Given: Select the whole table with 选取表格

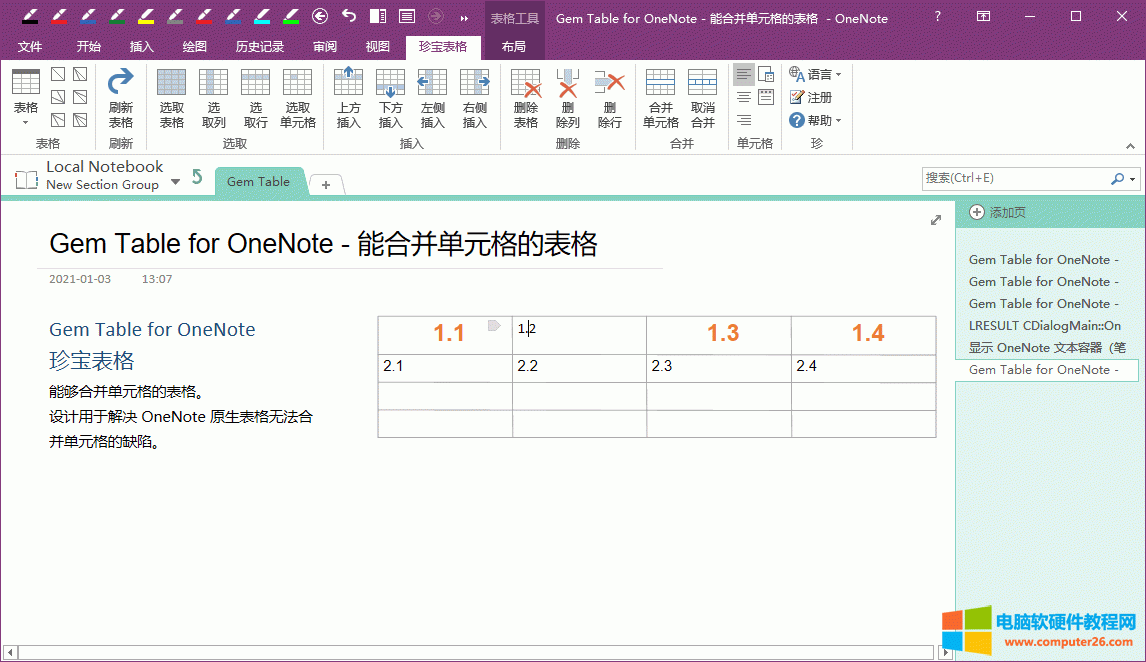Looking at the screenshot, I should point(172,97).
